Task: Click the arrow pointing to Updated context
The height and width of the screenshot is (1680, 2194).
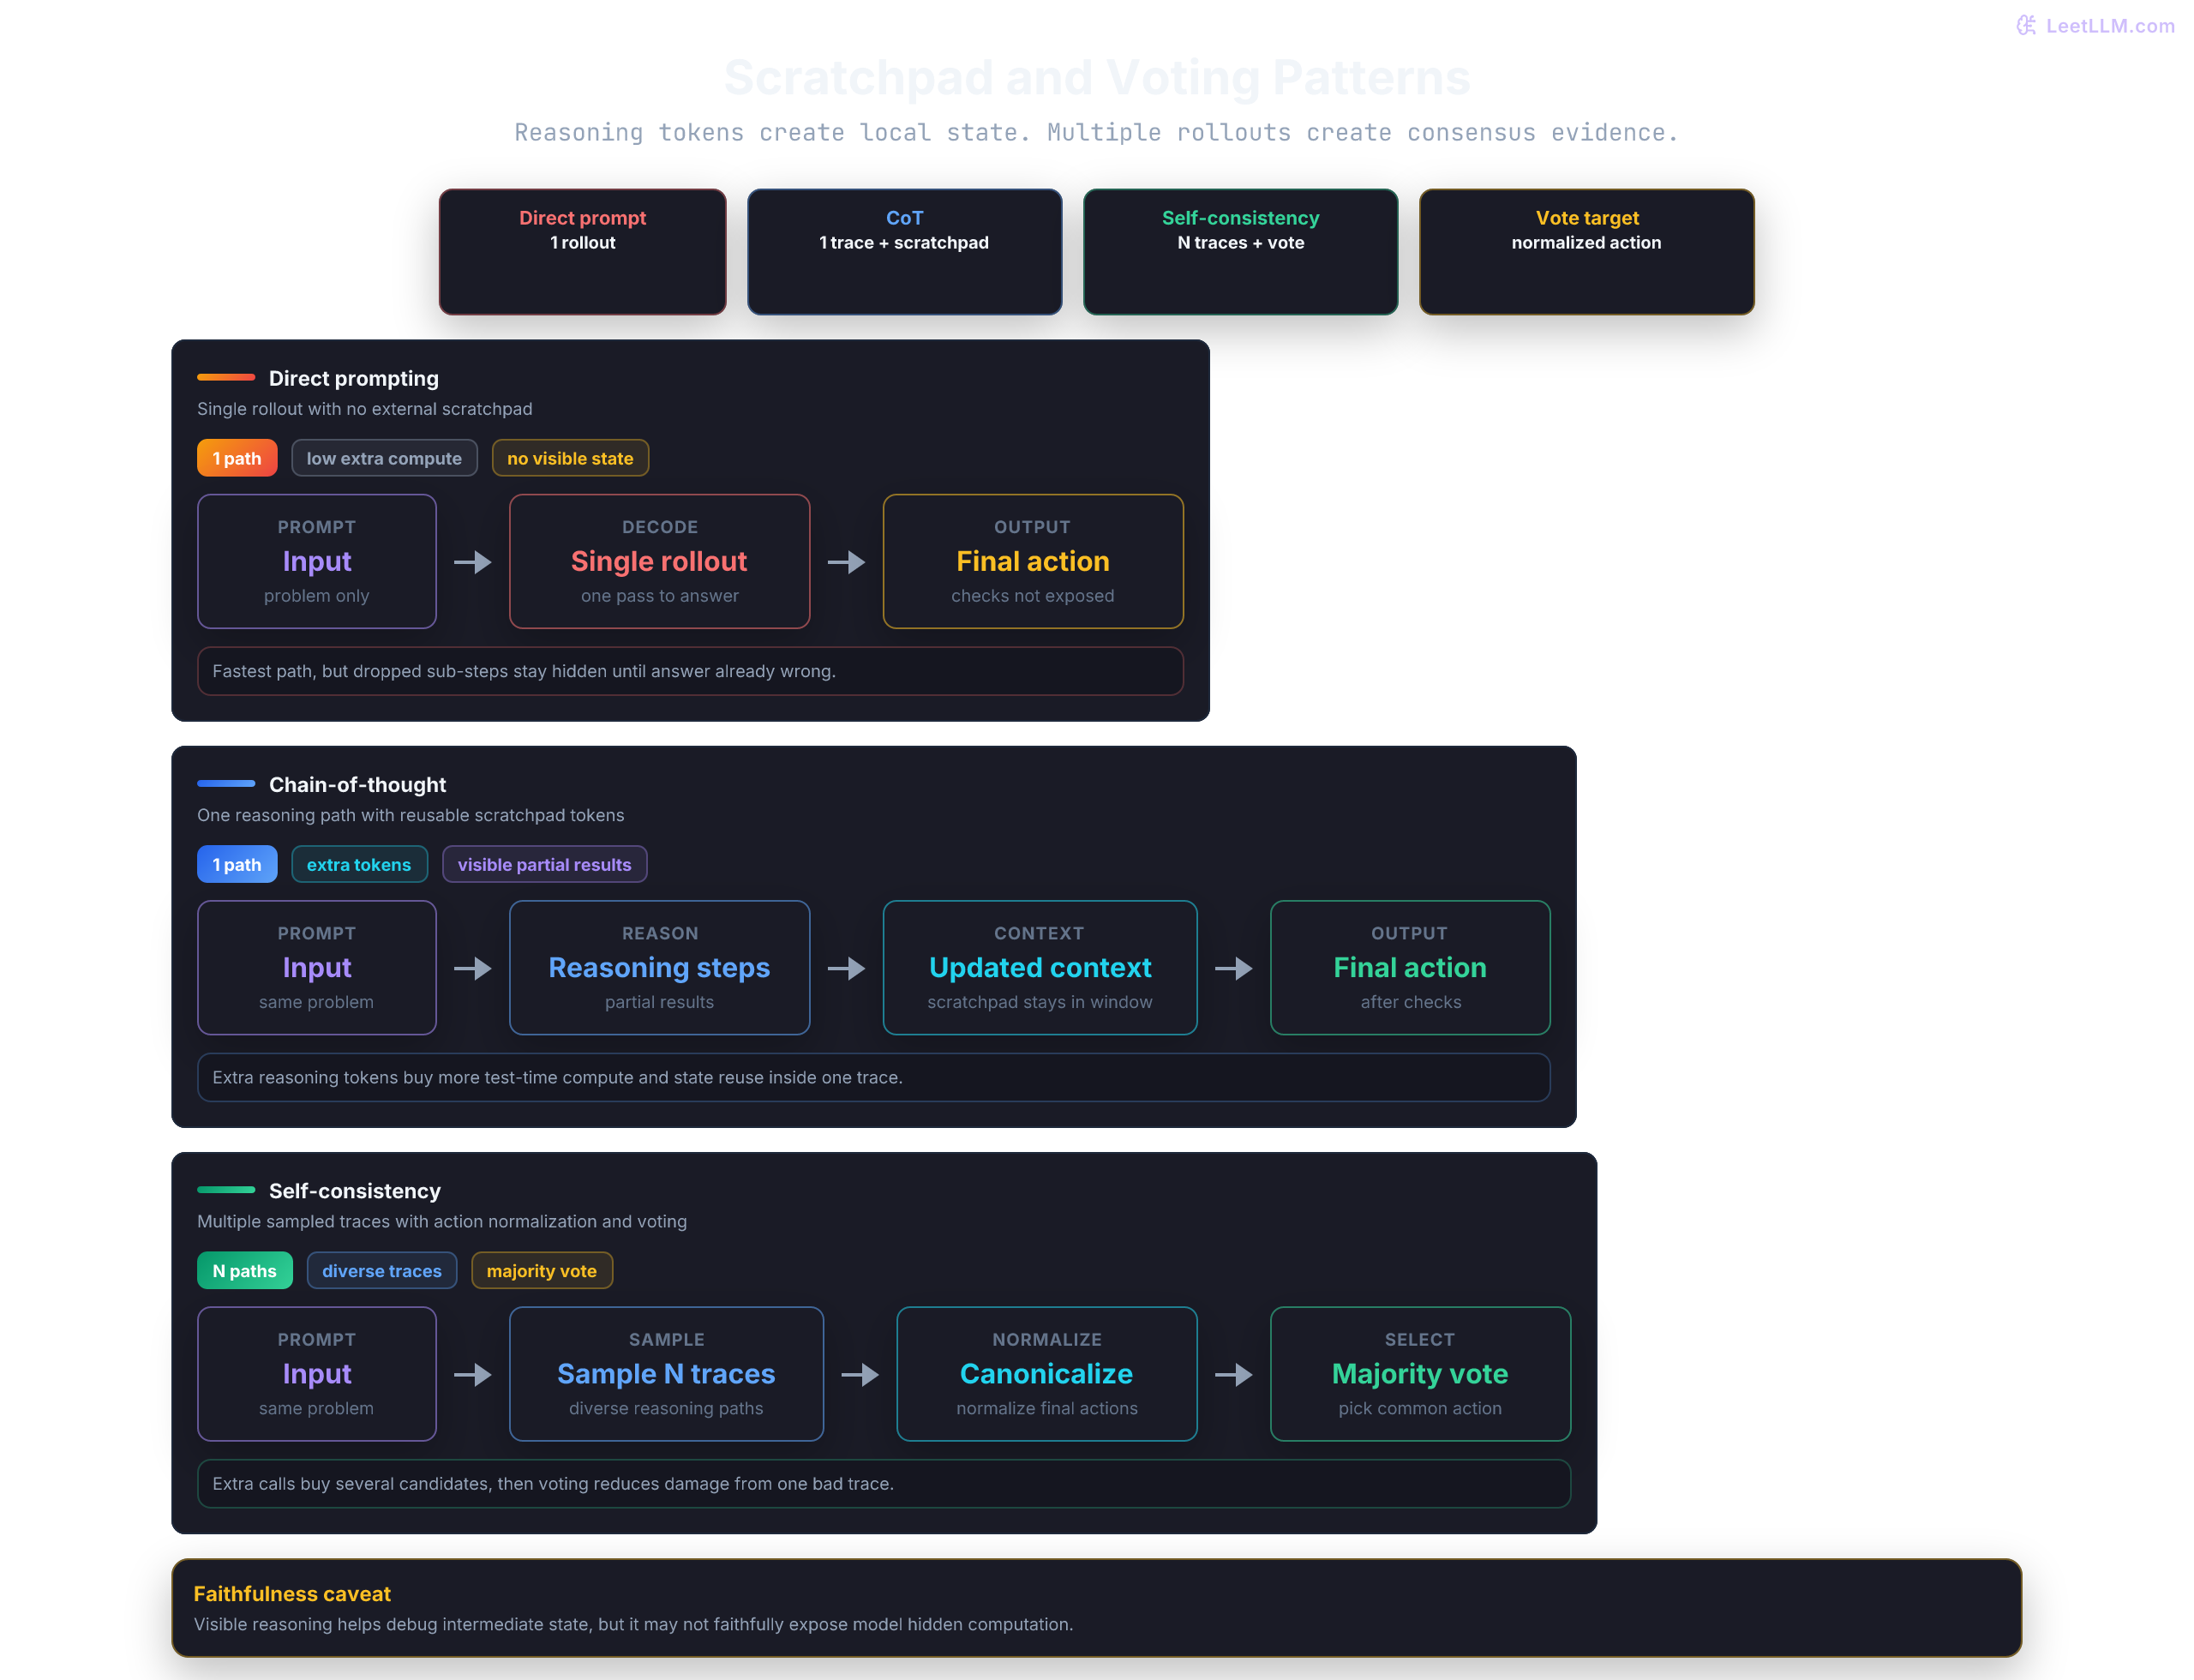Action: tap(847, 968)
